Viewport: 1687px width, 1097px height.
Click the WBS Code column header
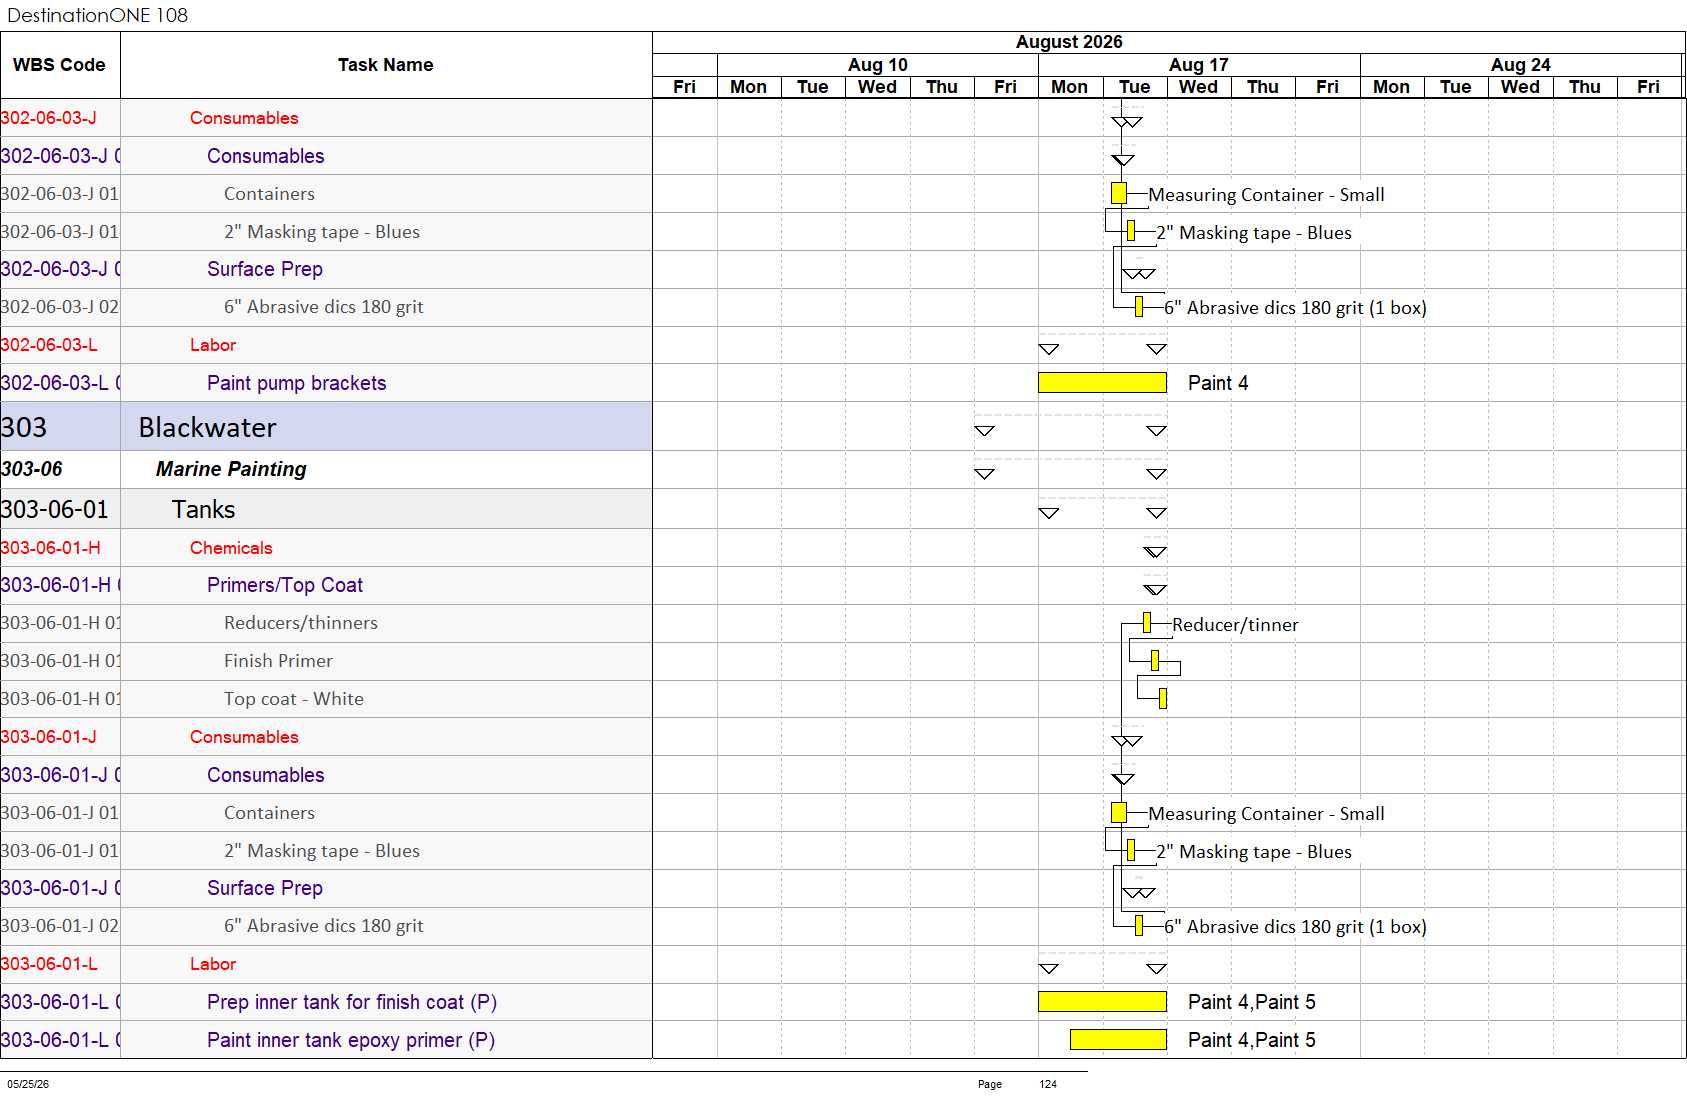click(x=60, y=65)
